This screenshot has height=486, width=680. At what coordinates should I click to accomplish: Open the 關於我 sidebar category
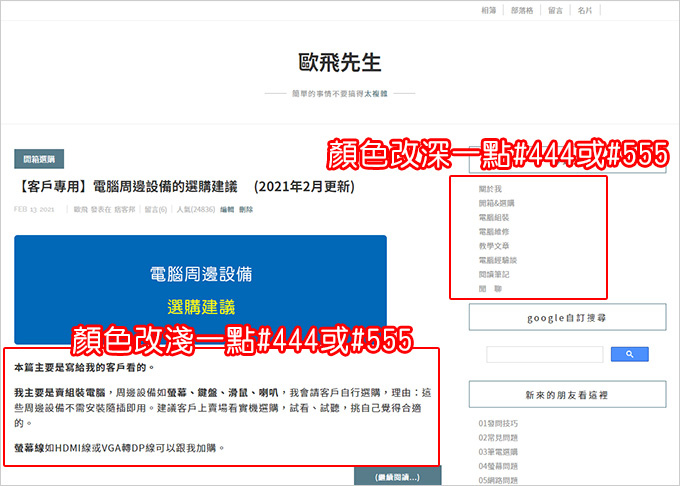pyautogui.click(x=490, y=189)
